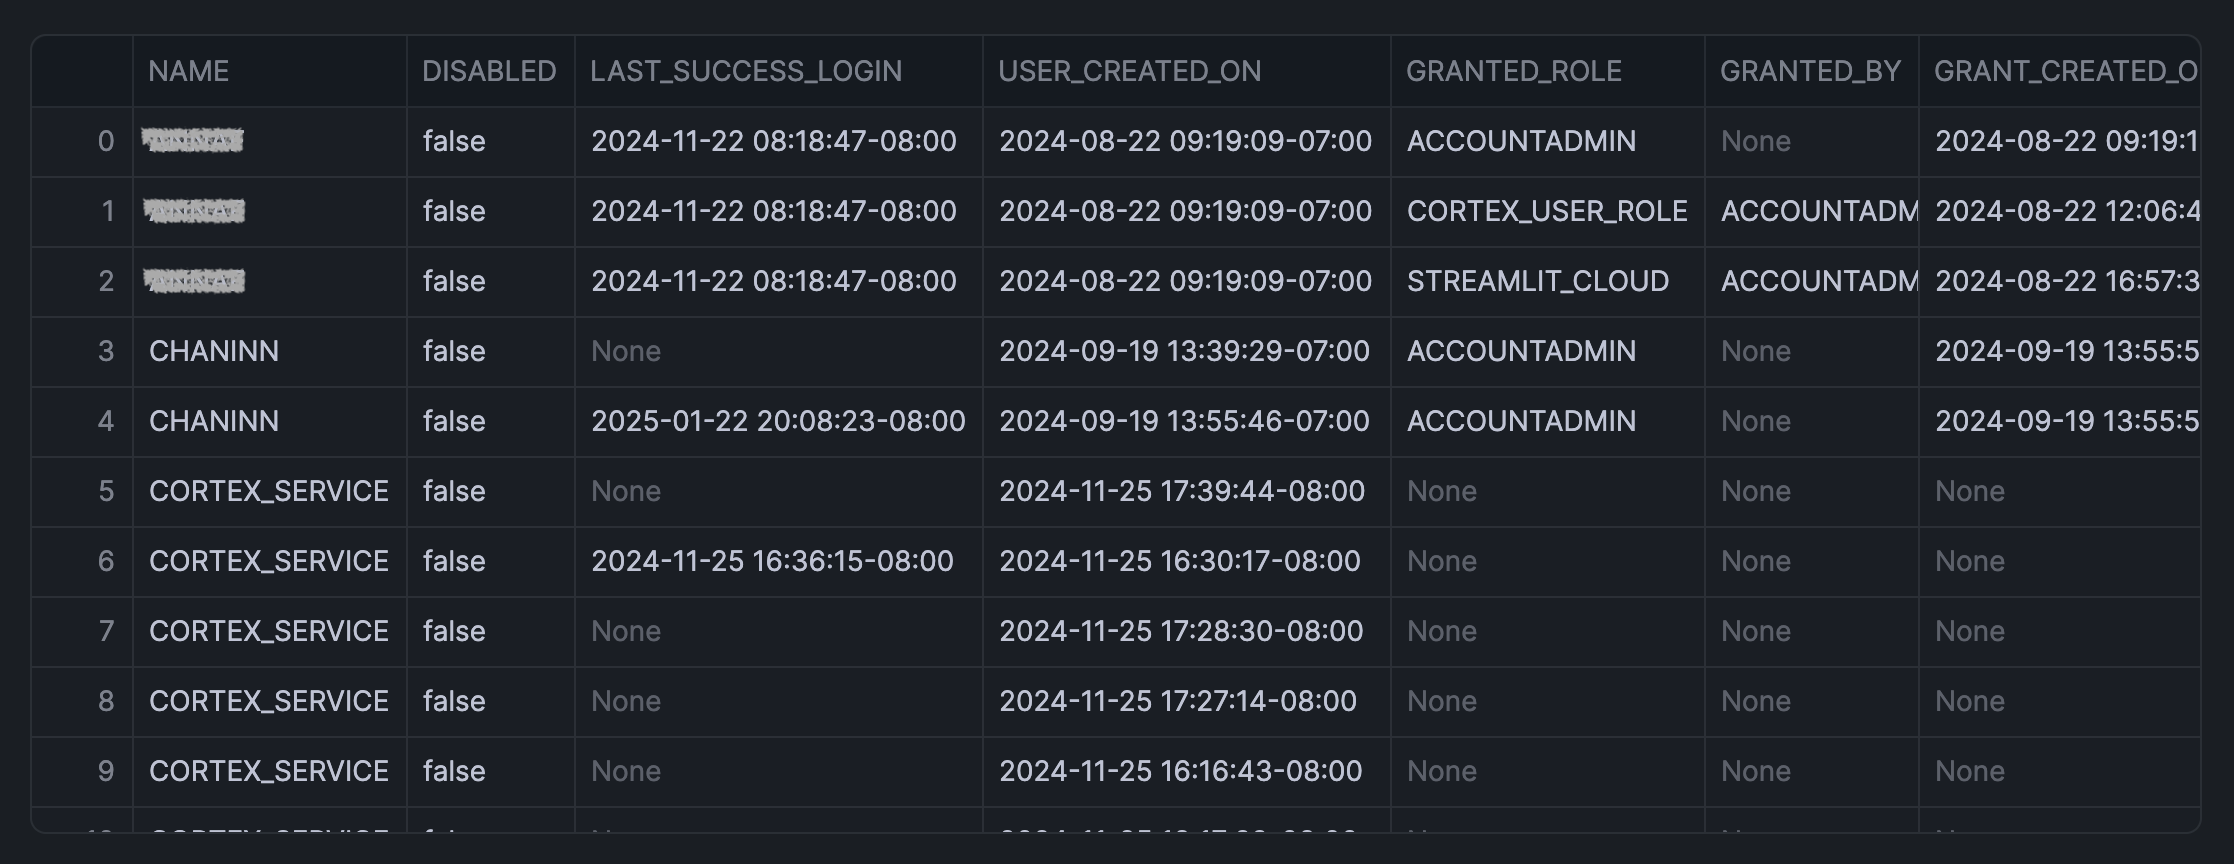Click the STREAMLIT_CLOUD granted role cell

point(1538,281)
